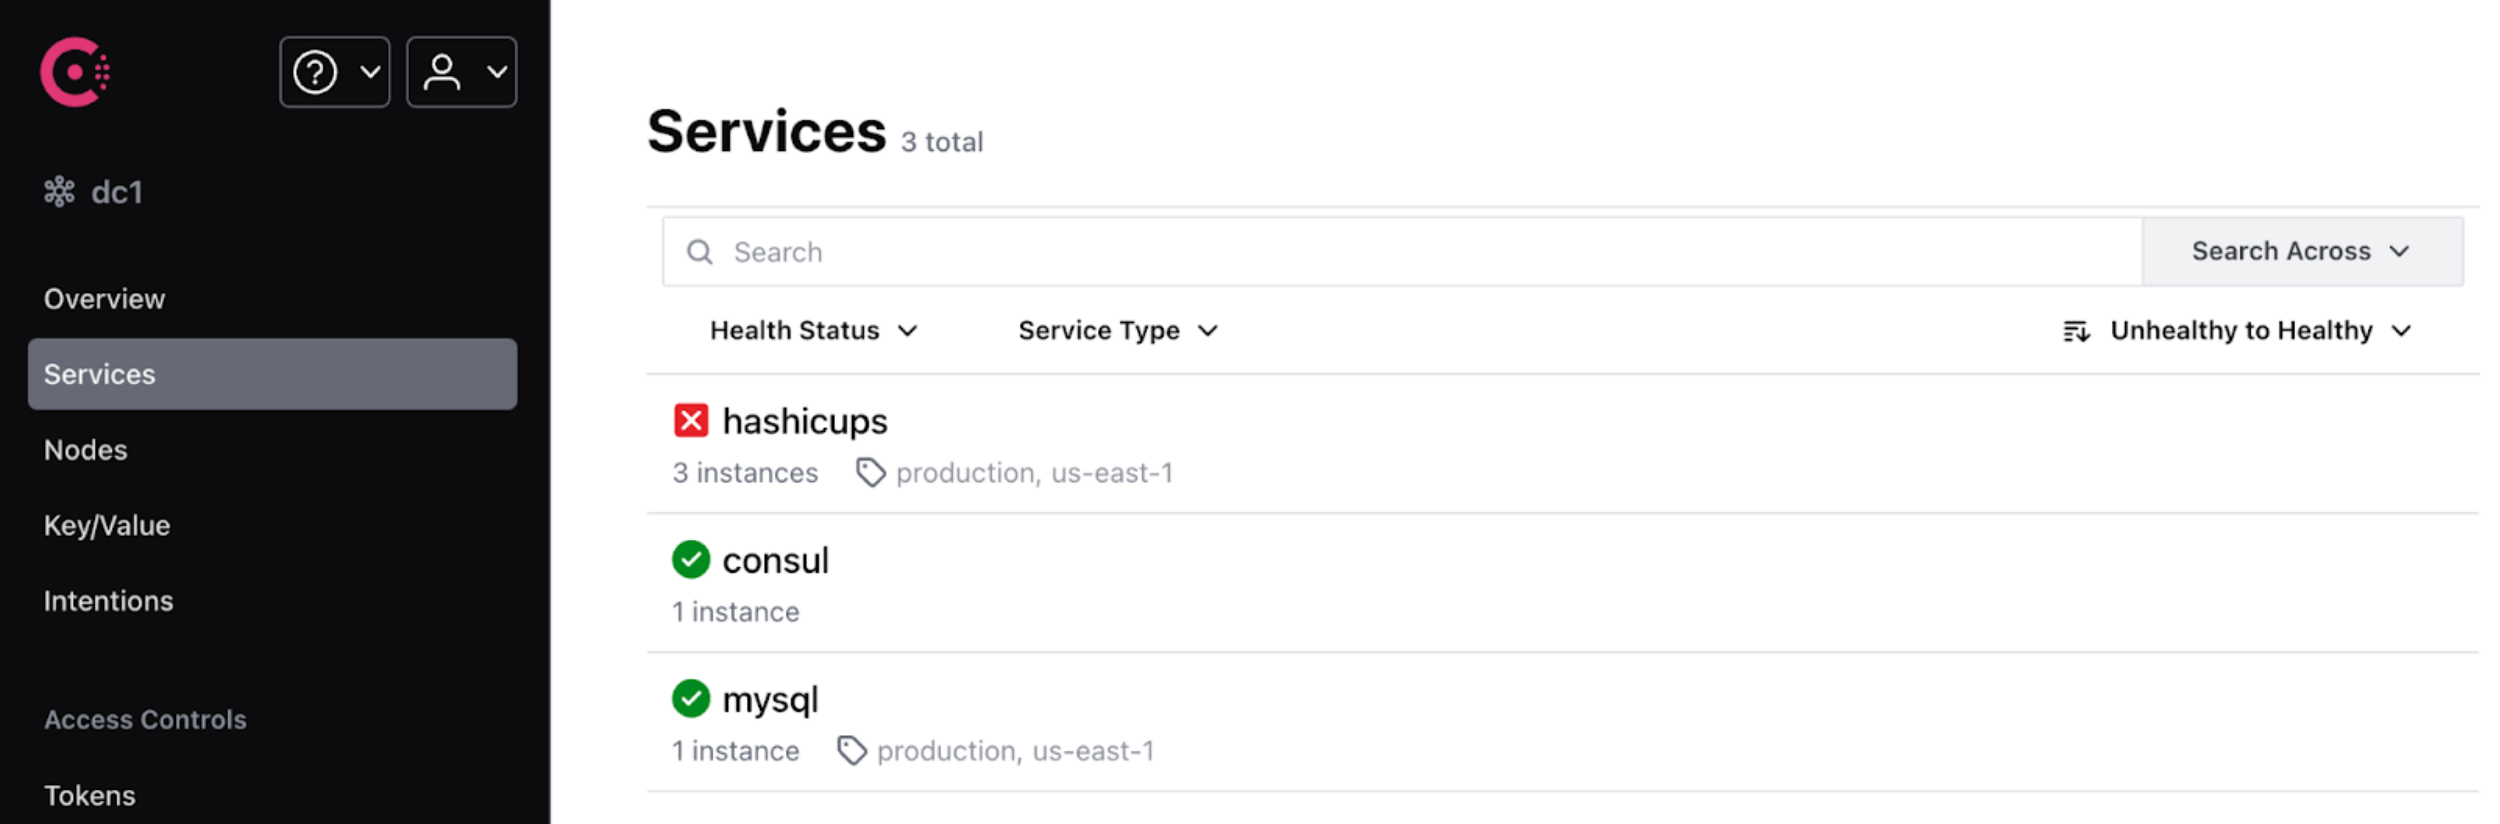Click the green healthy status icon beside consul
This screenshot has height=824, width=2500.
click(690, 560)
